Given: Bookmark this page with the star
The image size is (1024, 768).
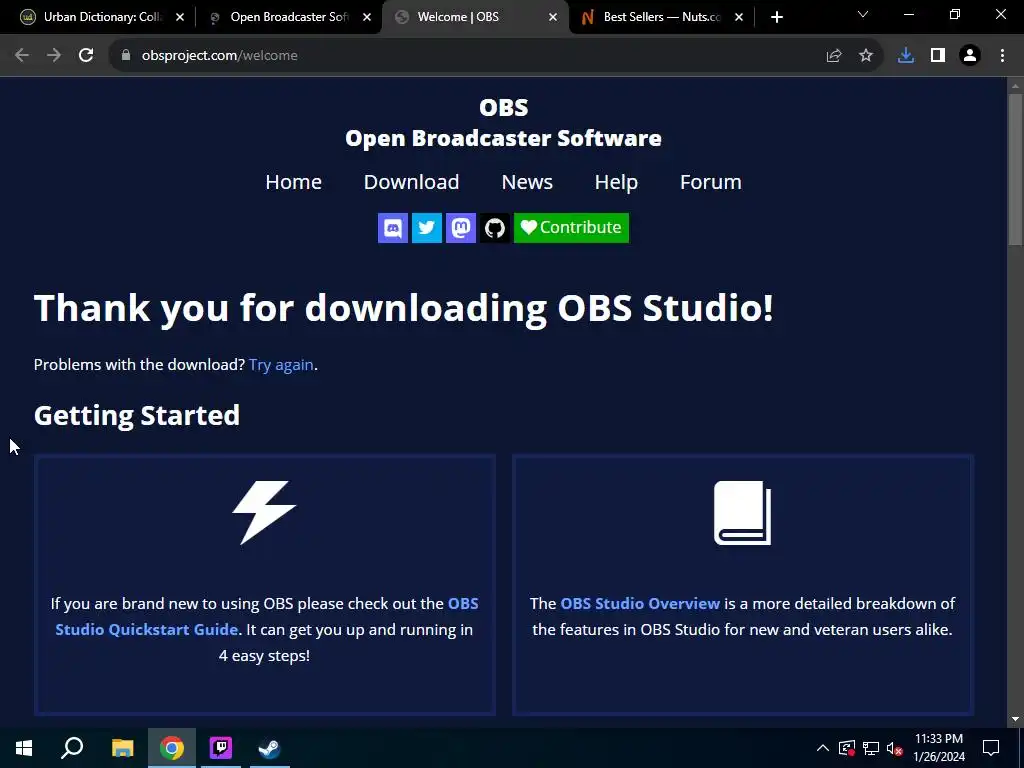Looking at the screenshot, I should [866, 56].
